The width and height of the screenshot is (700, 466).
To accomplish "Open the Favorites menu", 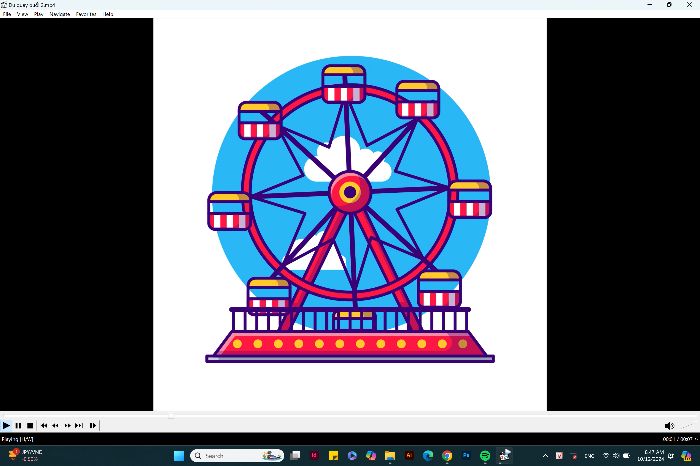I will (x=86, y=14).
